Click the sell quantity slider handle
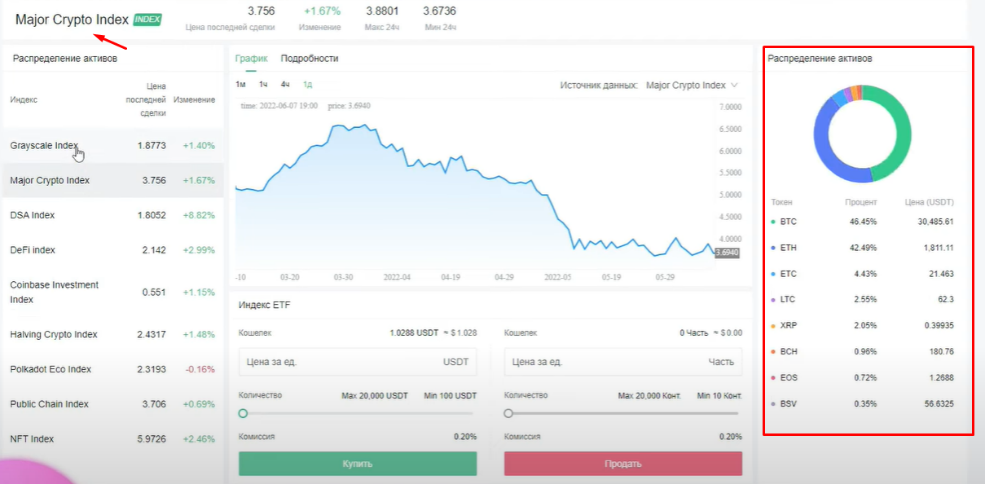The width and height of the screenshot is (985, 484). (x=508, y=414)
